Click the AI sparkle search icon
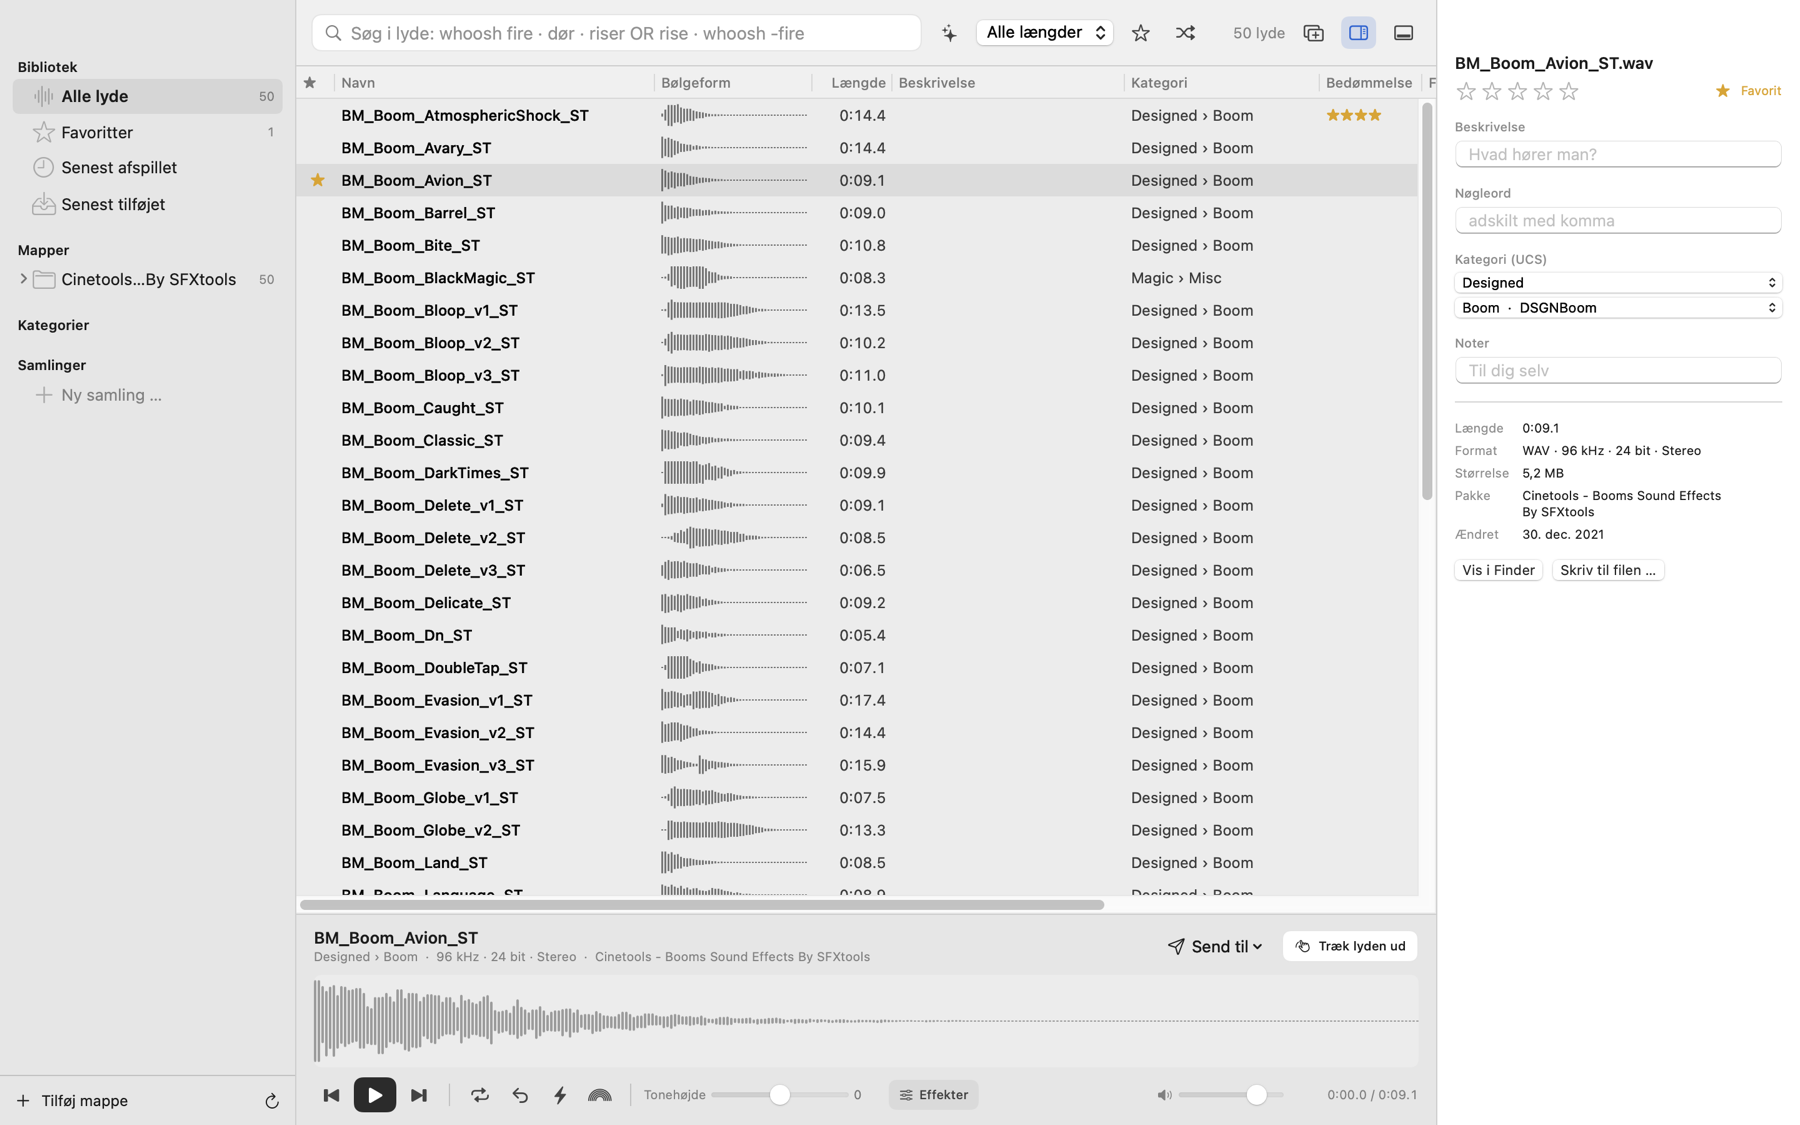Screen dimensions: 1800x1125 click(949, 33)
